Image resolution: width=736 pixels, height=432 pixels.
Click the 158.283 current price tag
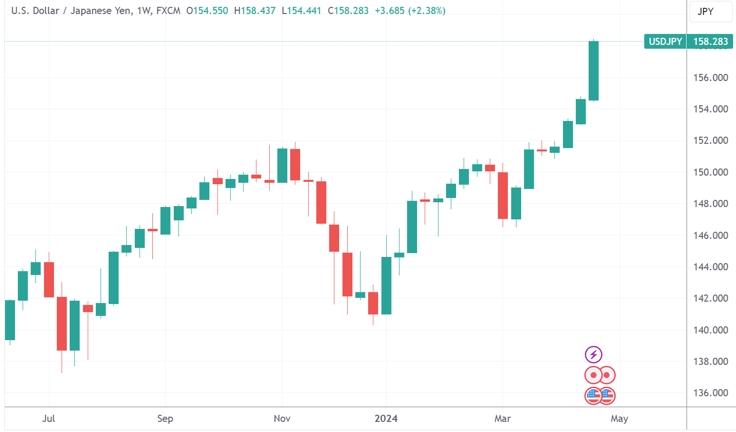coord(710,42)
